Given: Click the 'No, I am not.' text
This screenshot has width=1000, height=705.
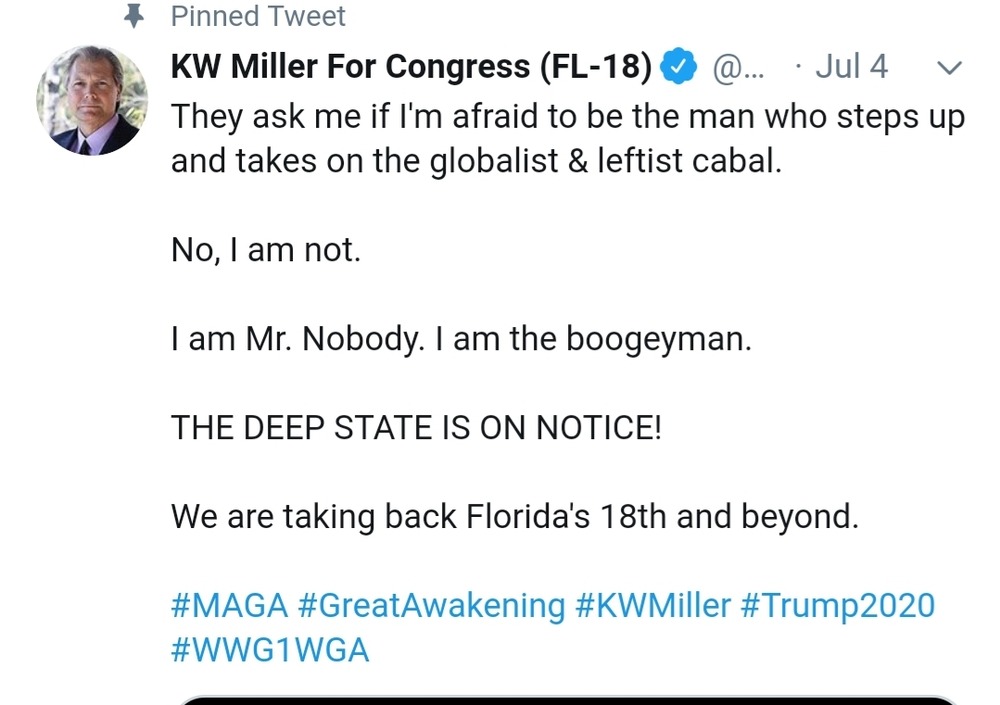Looking at the screenshot, I should coord(266,249).
